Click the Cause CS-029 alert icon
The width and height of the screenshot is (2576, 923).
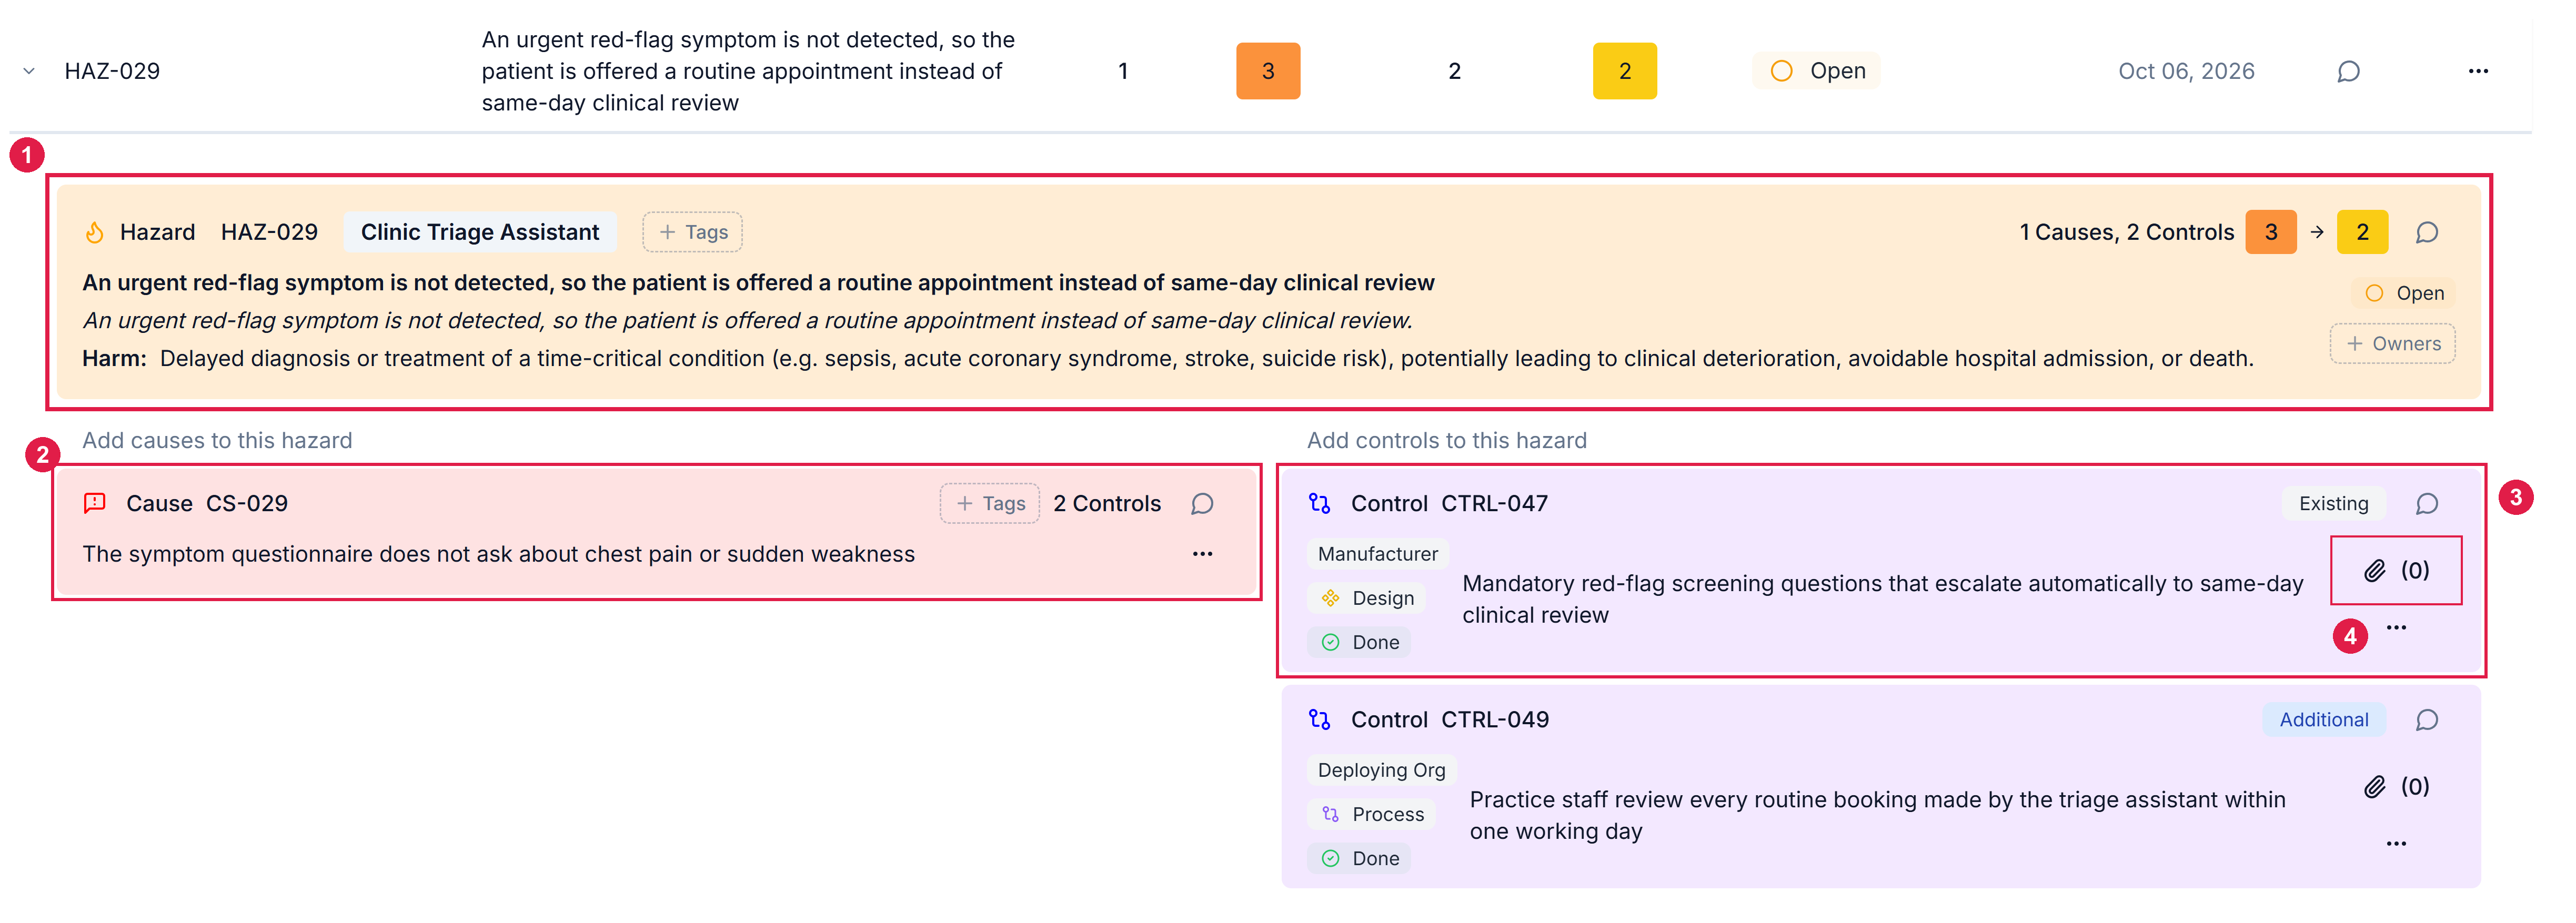[95, 503]
